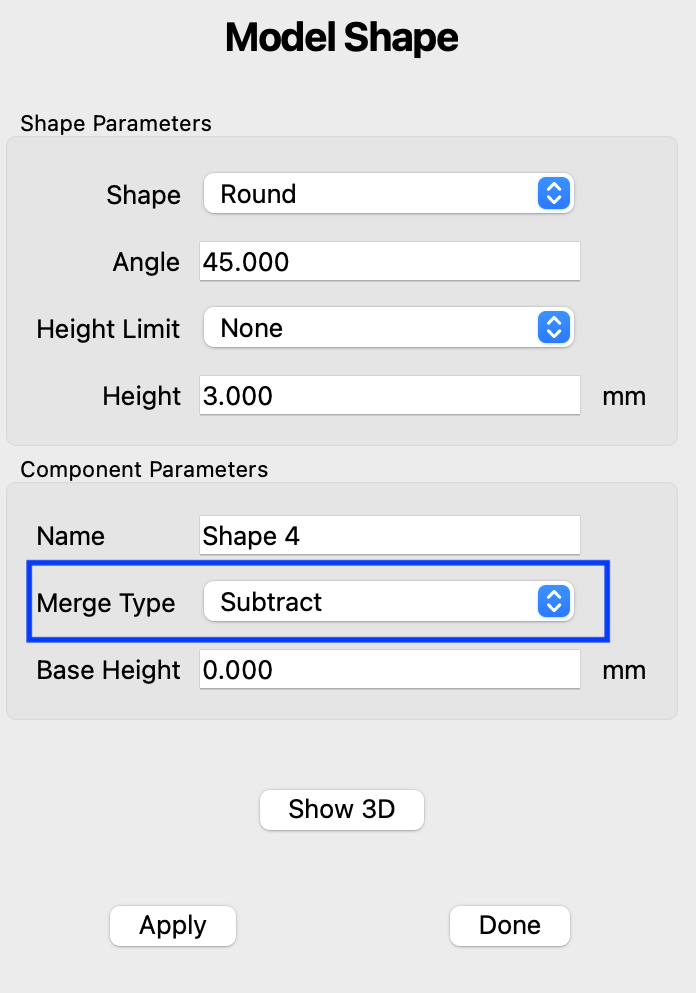This screenshot has height=993, width=696.
Task: Click the Component Parameters section heading
Action: coord(144,469)
